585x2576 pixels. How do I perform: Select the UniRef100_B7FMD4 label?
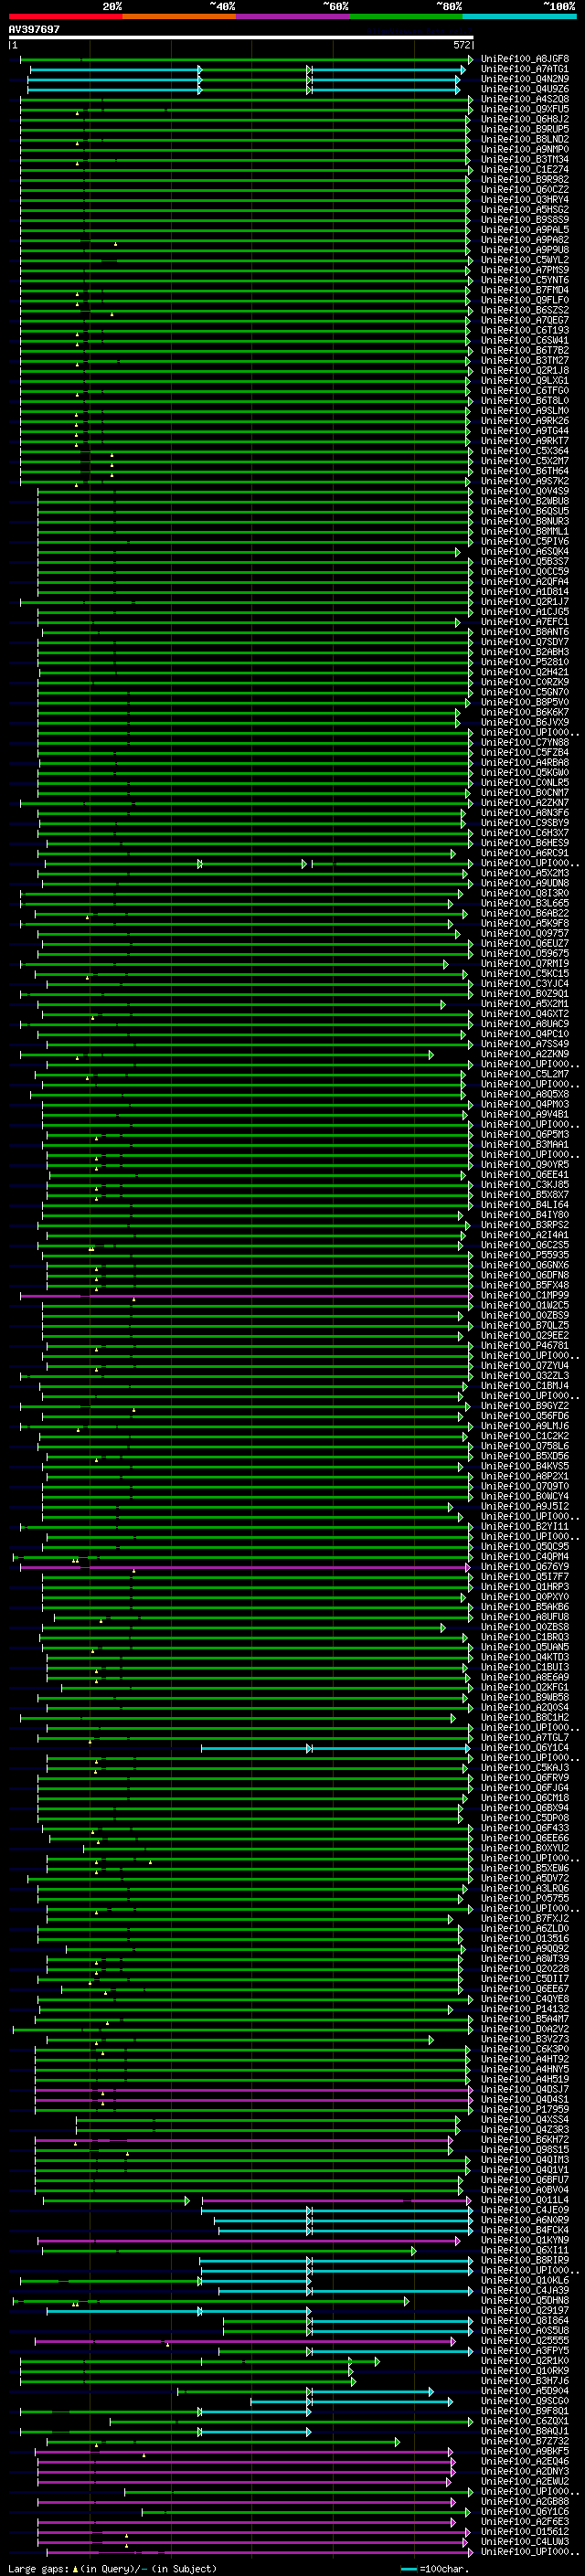point(525,290)
